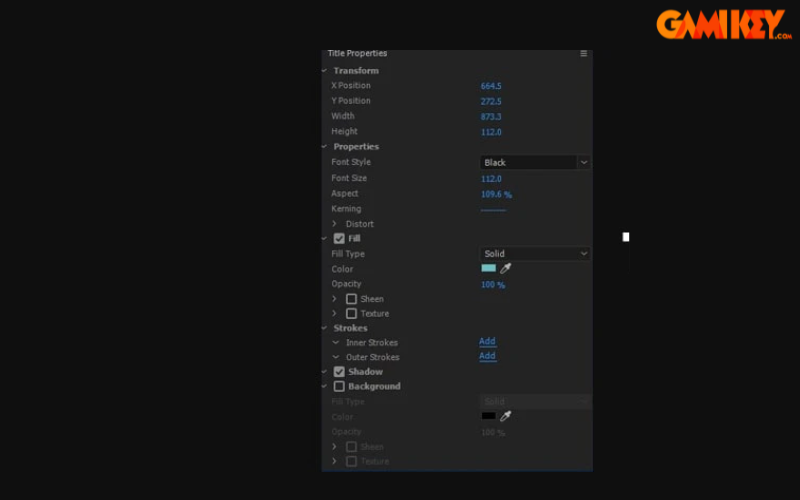Collapse the Inner Strokes row
Screen dimensions: 800x500
point(335,342)
